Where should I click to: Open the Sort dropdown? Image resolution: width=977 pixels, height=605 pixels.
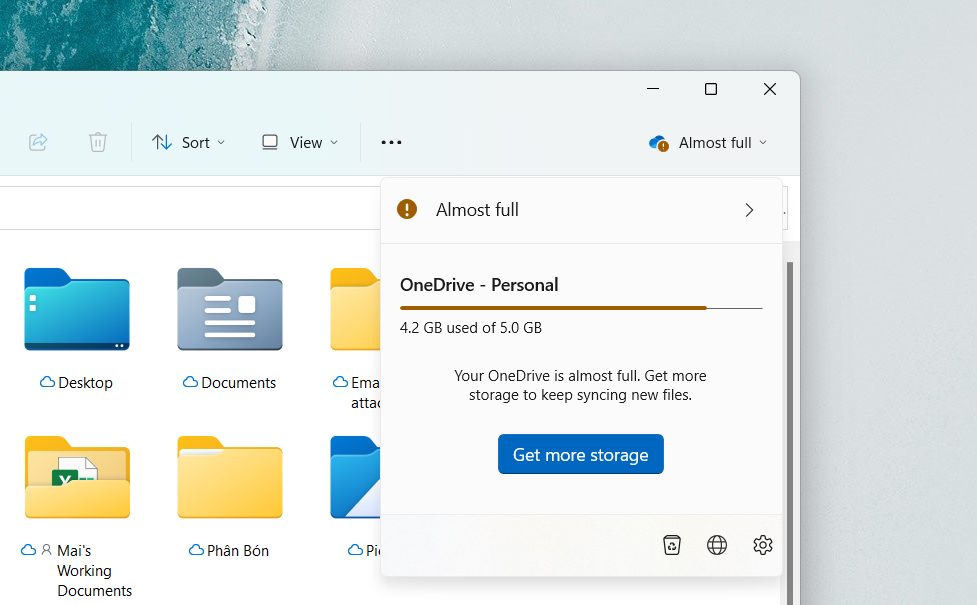tap(188, 142)
